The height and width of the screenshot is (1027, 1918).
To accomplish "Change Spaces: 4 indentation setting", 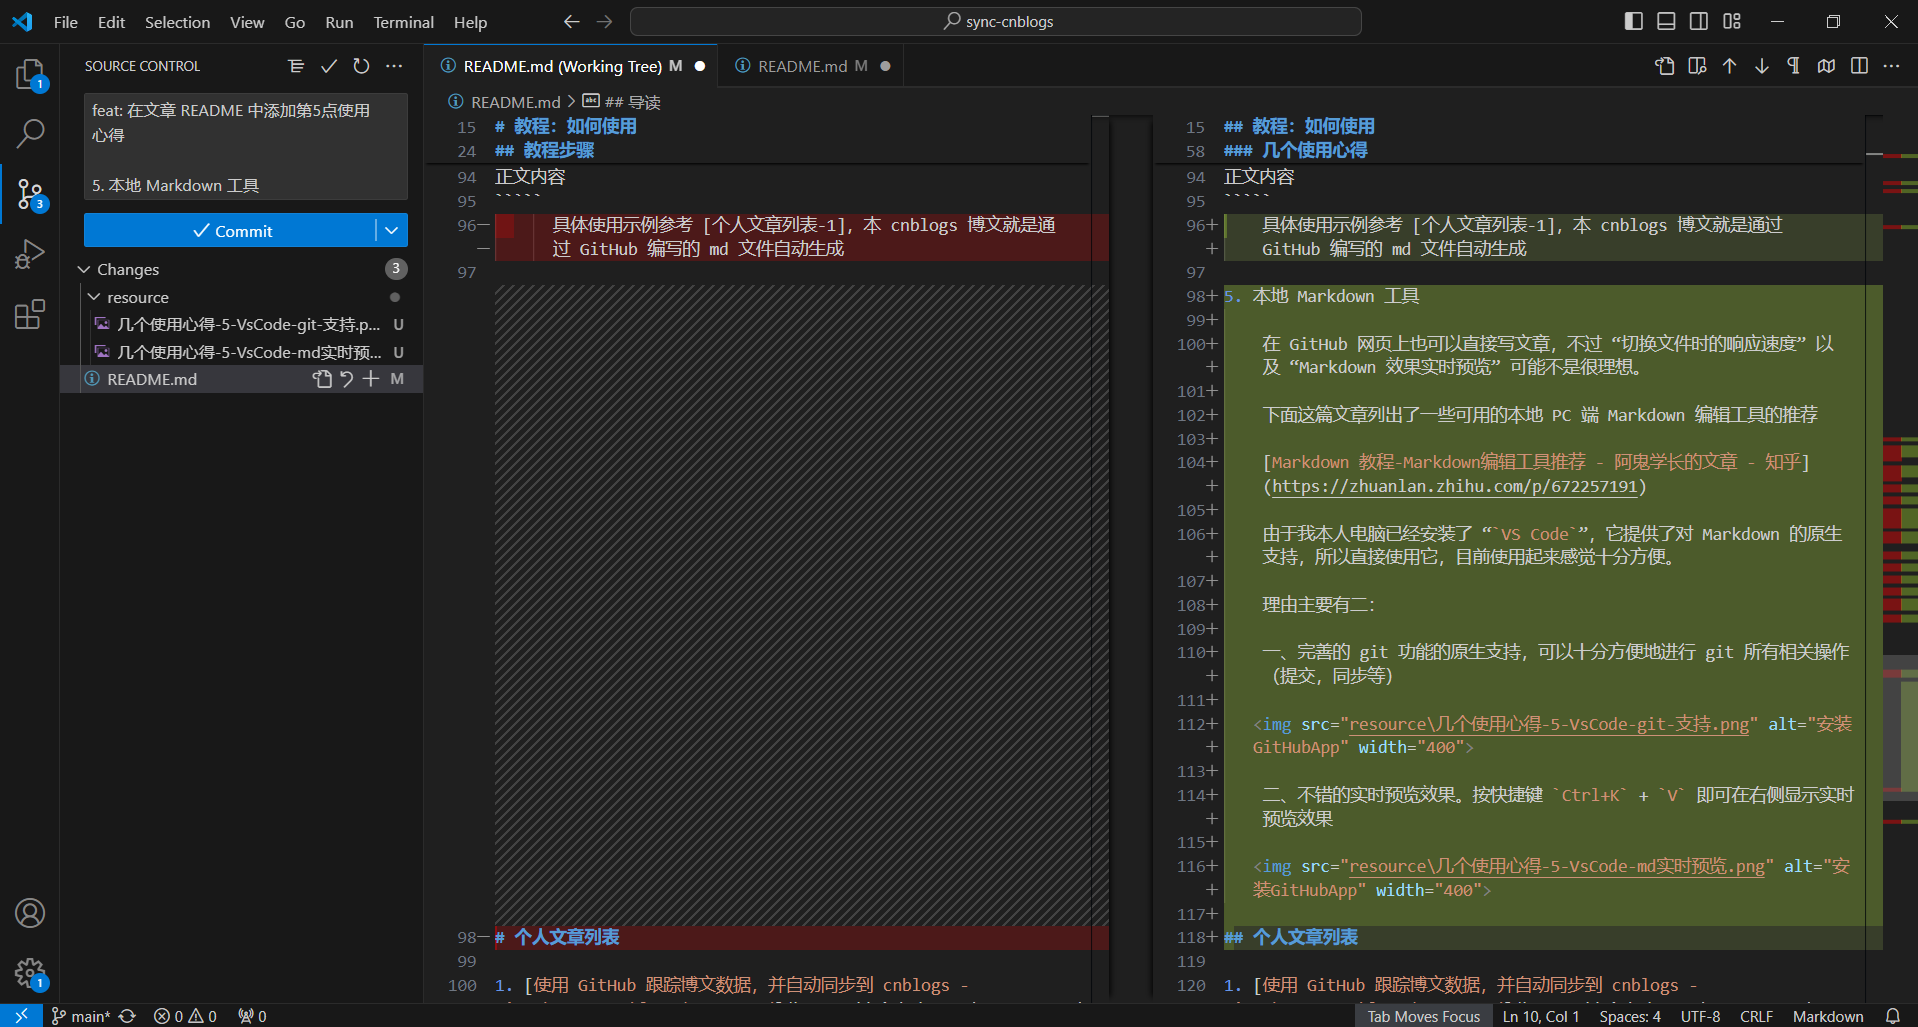I will pyautogui.click(x=1629, y=1016).
